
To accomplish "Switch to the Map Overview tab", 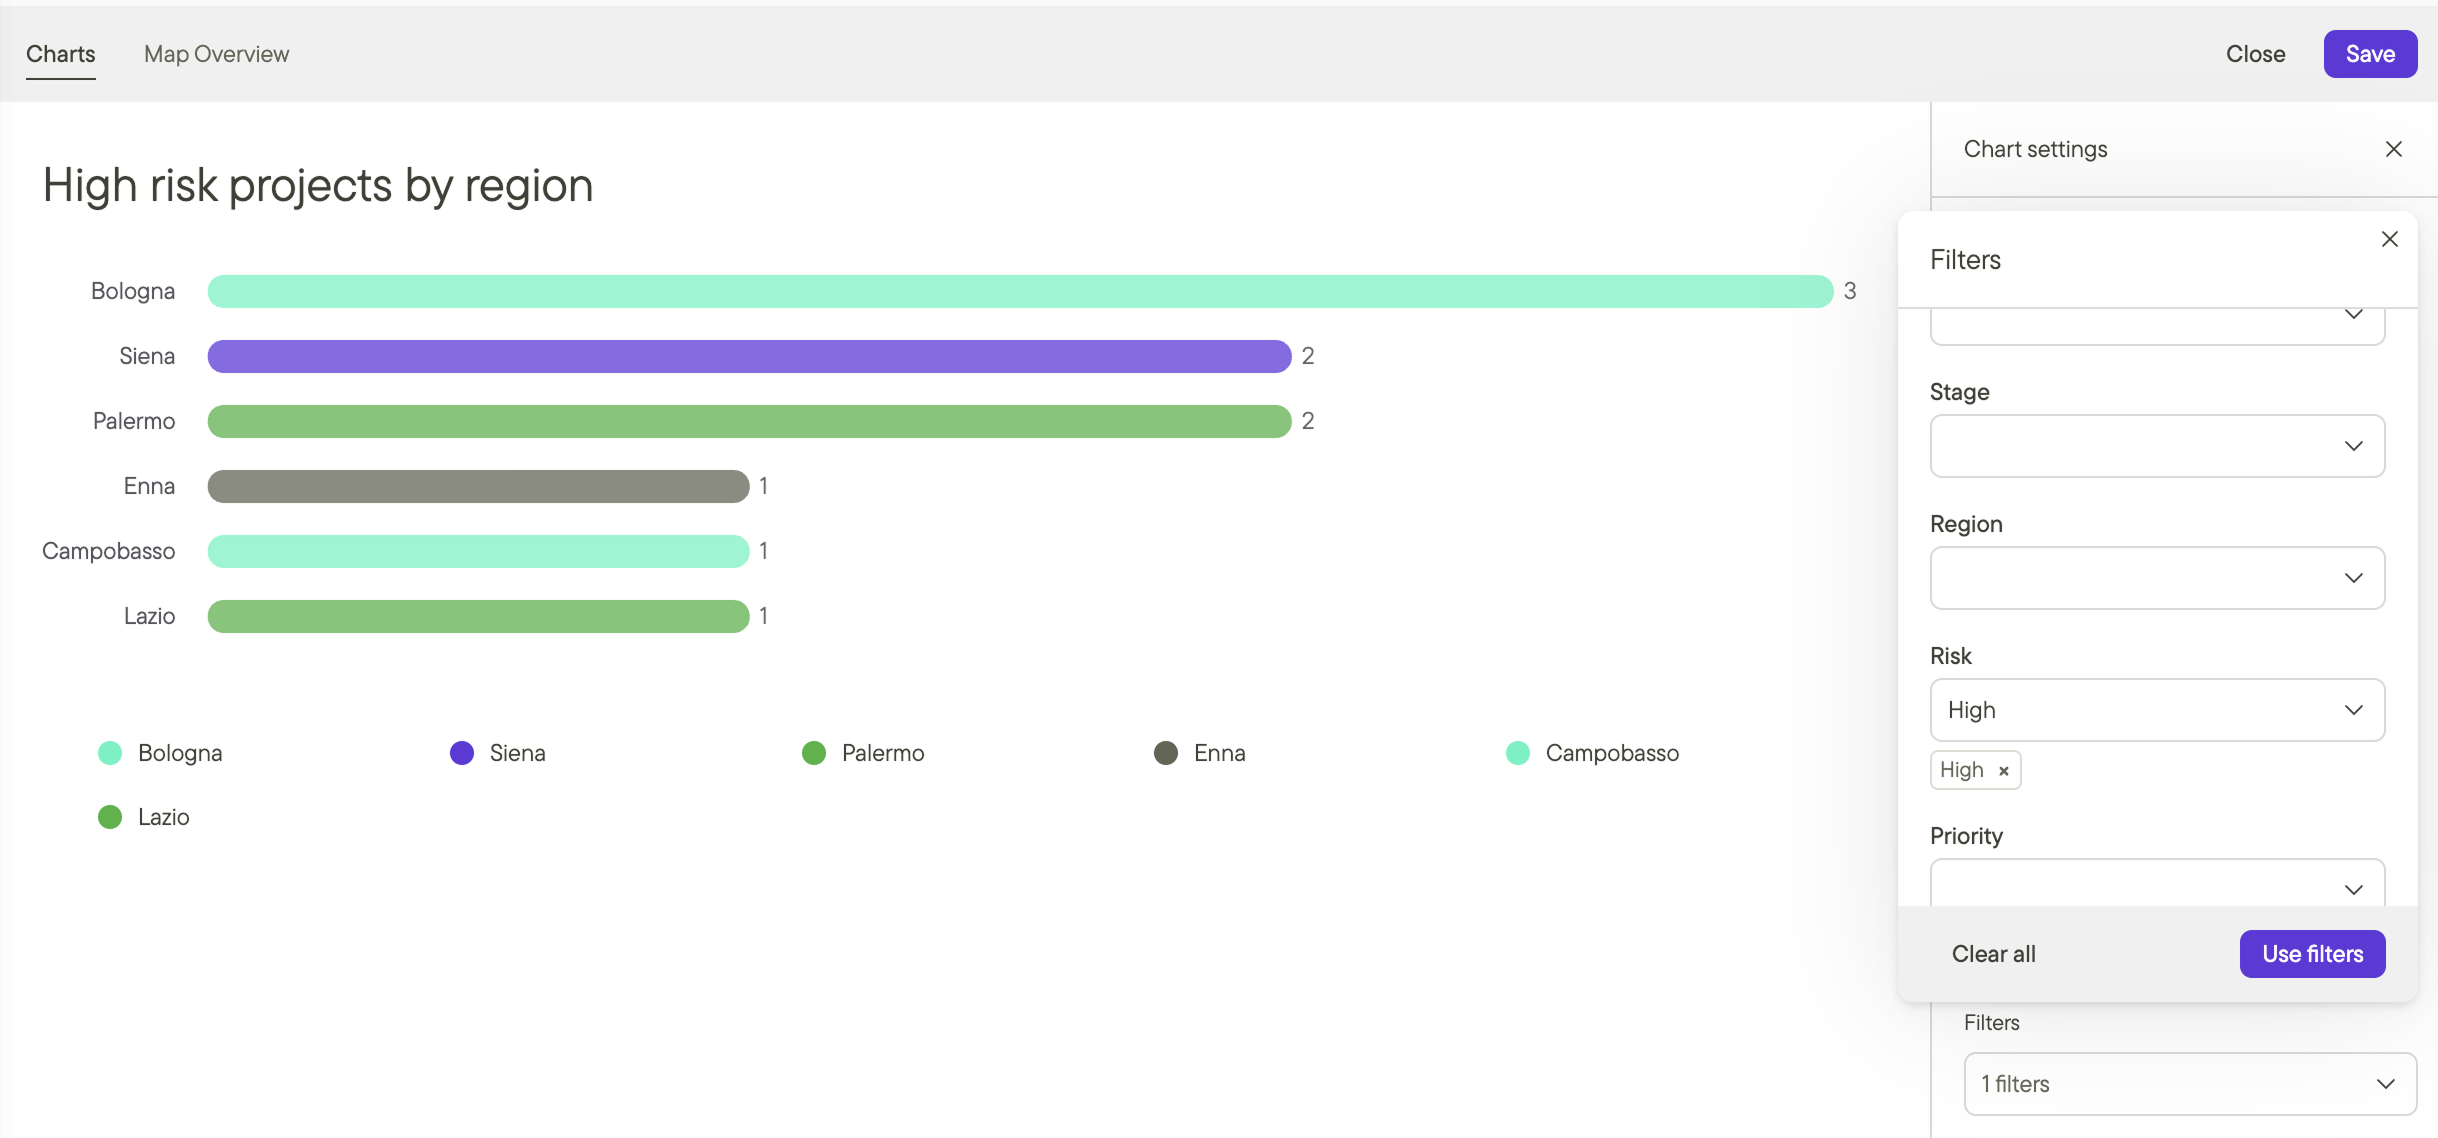I will coord(216,54).
